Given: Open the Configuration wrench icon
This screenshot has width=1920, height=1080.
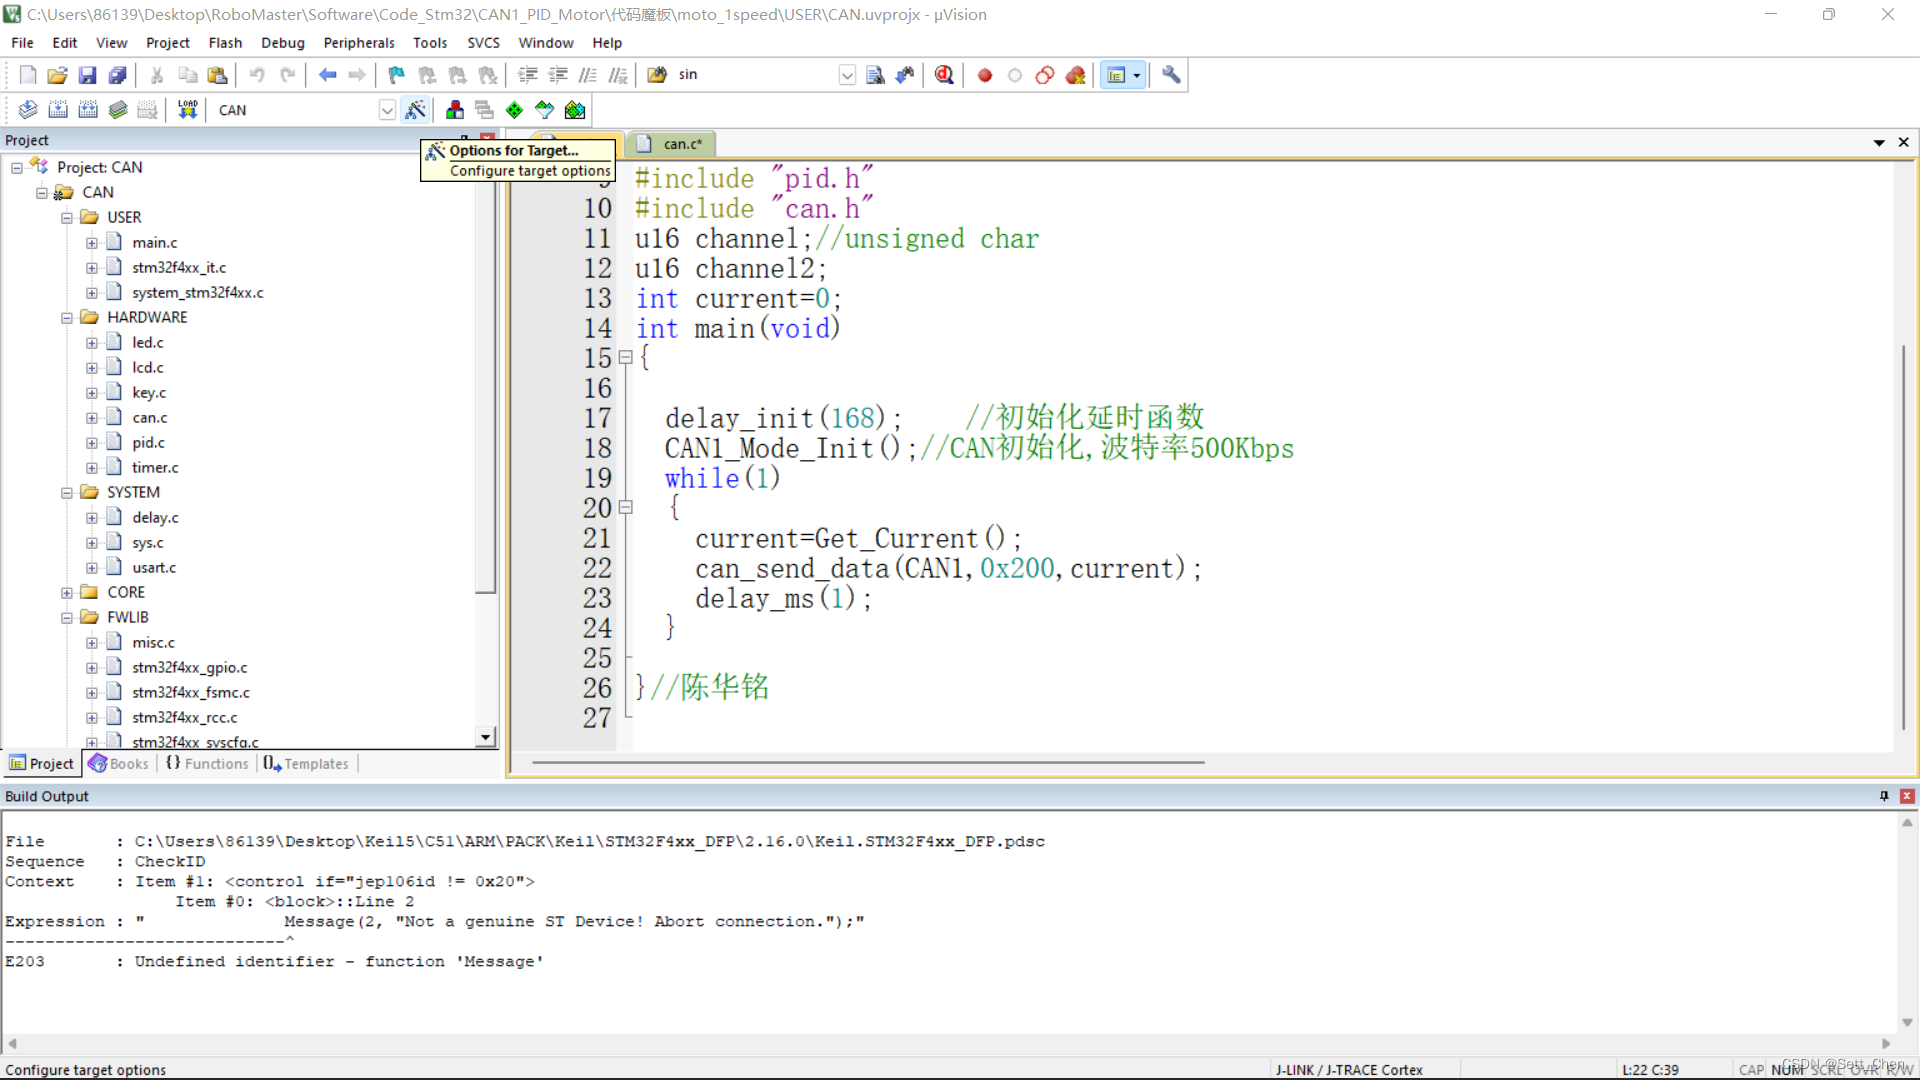Looking at the screenshot, I should pos(1171,75).
